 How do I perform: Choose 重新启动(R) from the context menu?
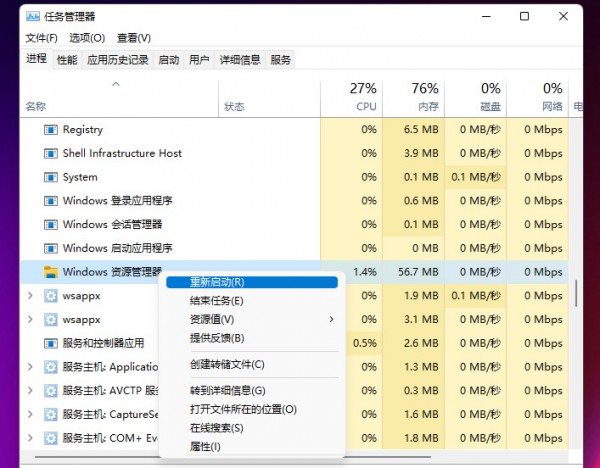click(x=217, y=282)
